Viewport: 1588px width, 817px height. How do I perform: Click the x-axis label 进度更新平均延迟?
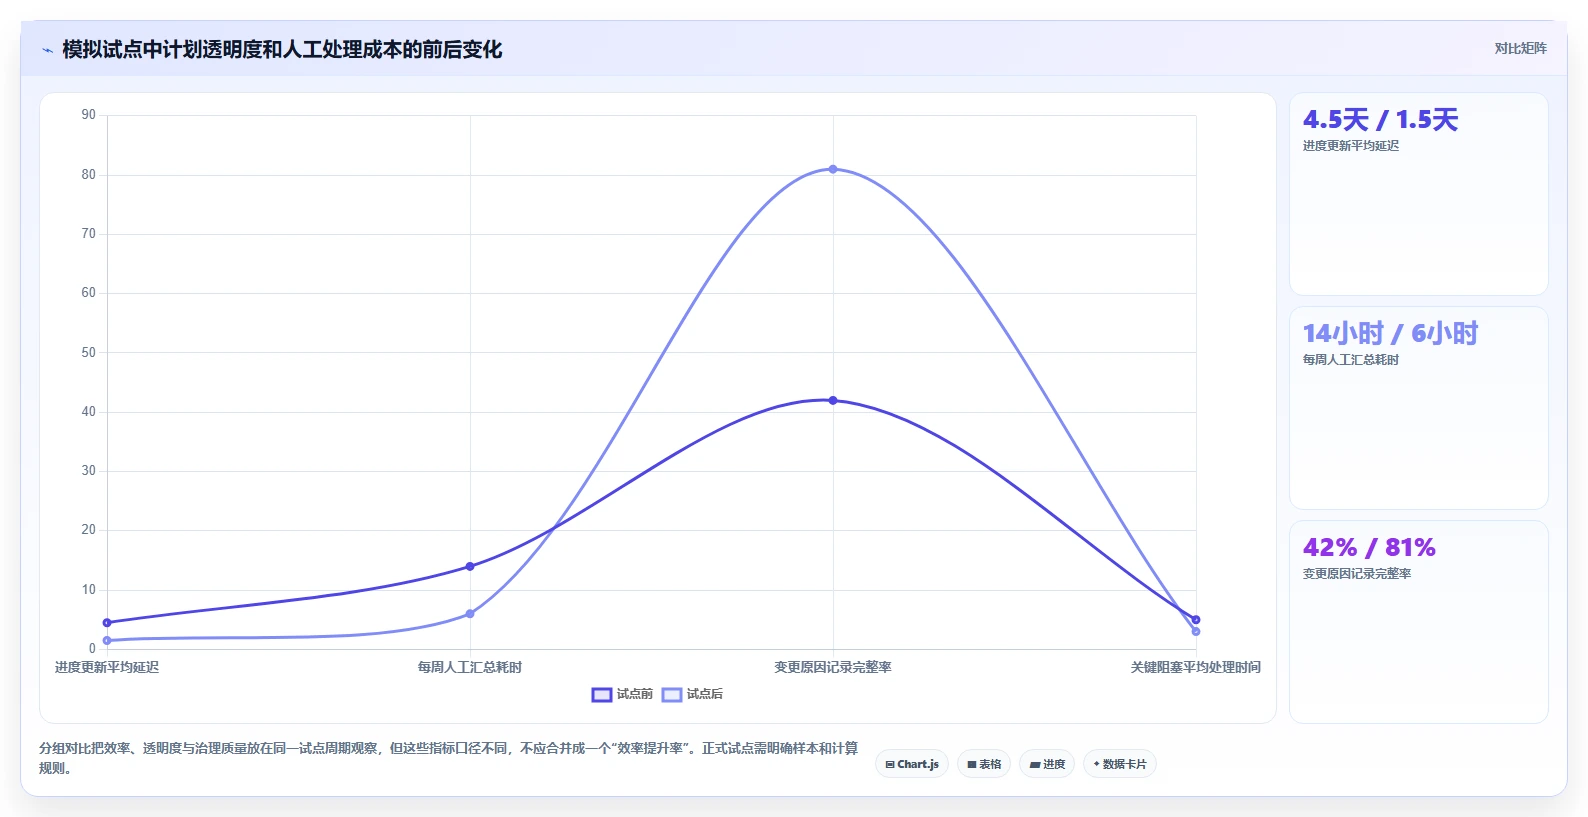(x=107, y=667)
